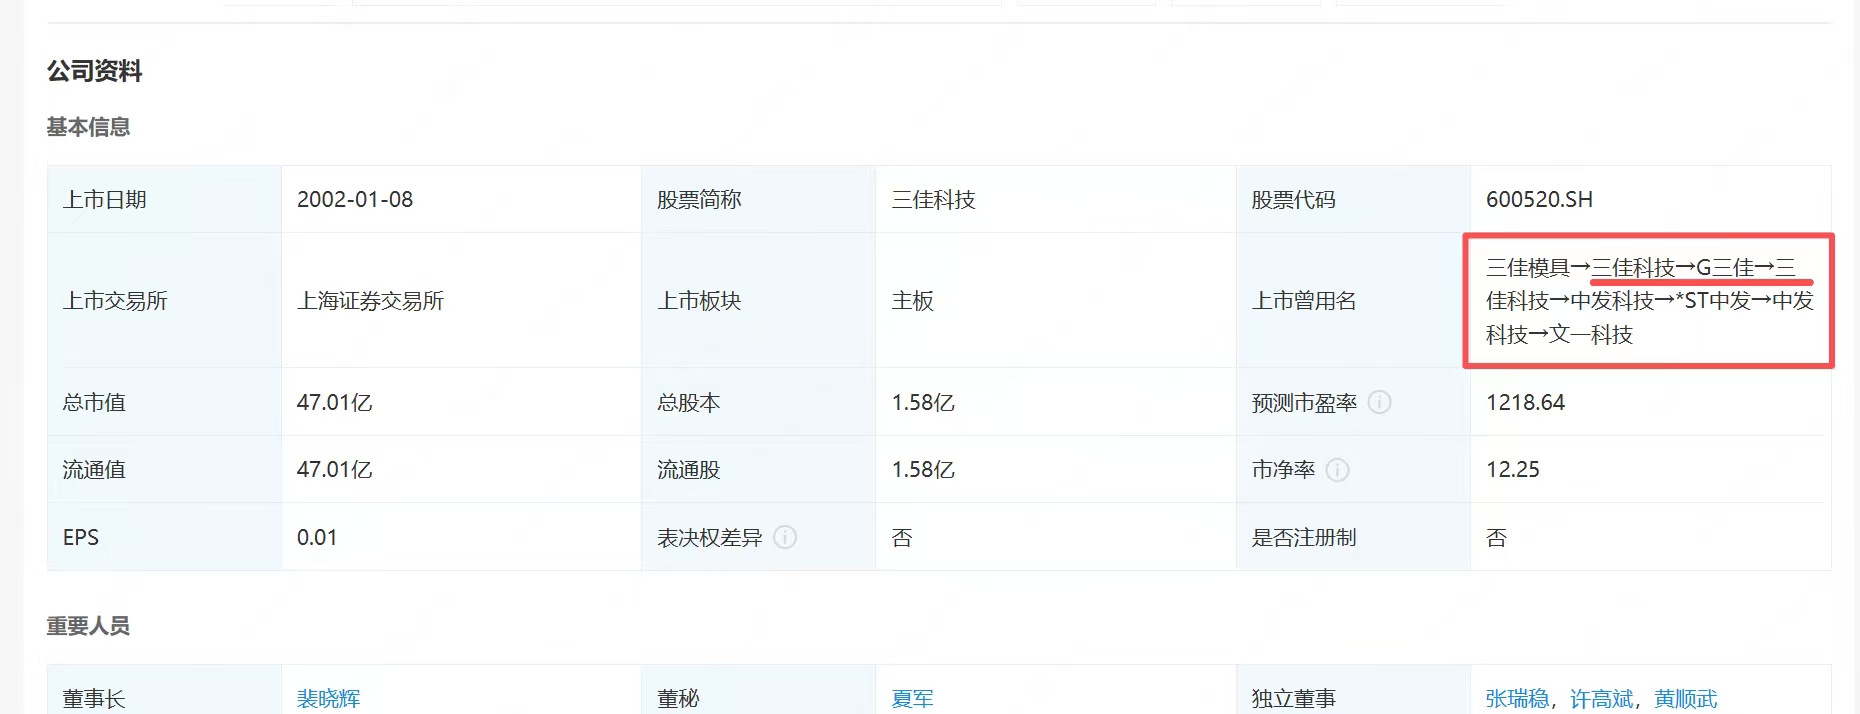Open chairman 裴晓辉 profile link
1860x714 pixels.
pyautogui.click(x=328, y=698)
